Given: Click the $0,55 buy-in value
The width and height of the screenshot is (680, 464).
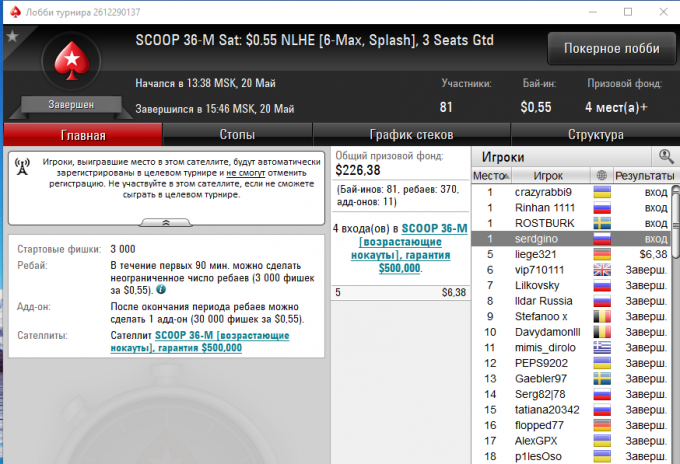Looking at the screenshot, I should coord(536,107).
